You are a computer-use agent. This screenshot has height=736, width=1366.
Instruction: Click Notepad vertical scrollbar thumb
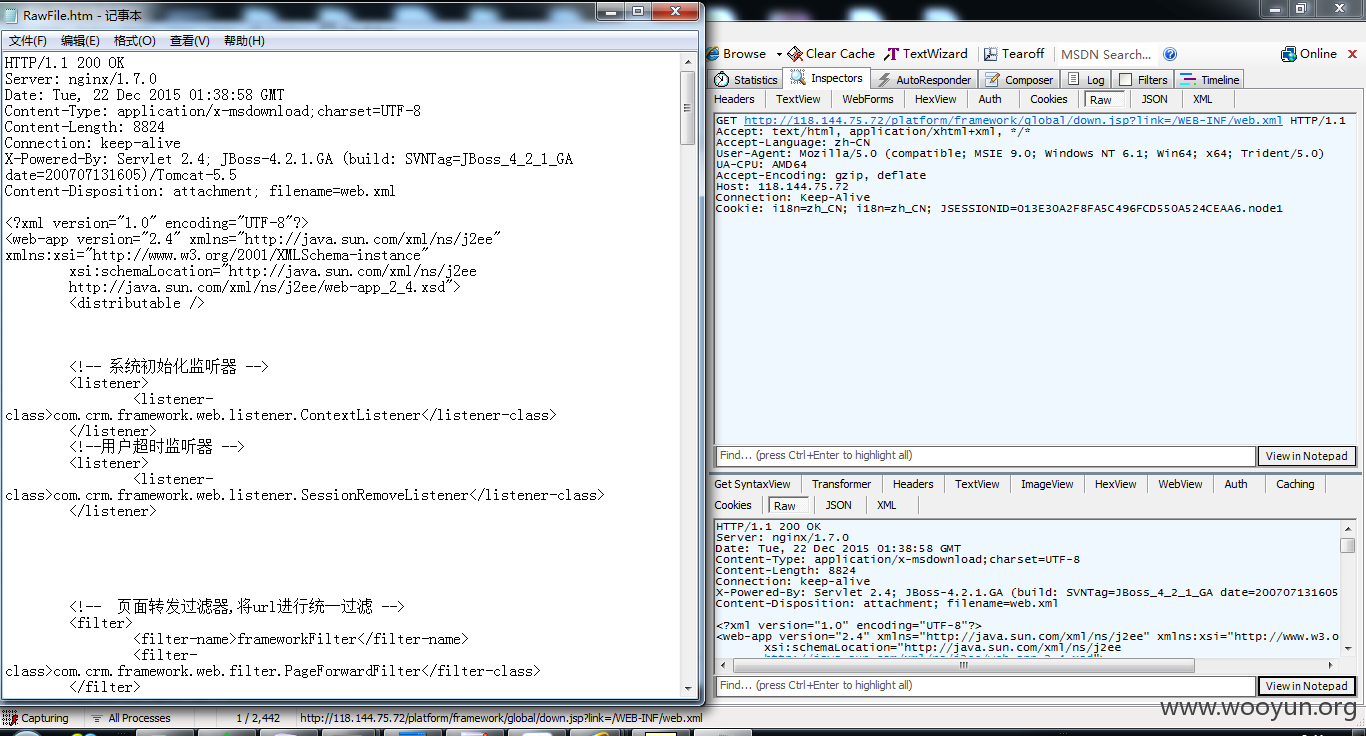[x=687, y=107]
